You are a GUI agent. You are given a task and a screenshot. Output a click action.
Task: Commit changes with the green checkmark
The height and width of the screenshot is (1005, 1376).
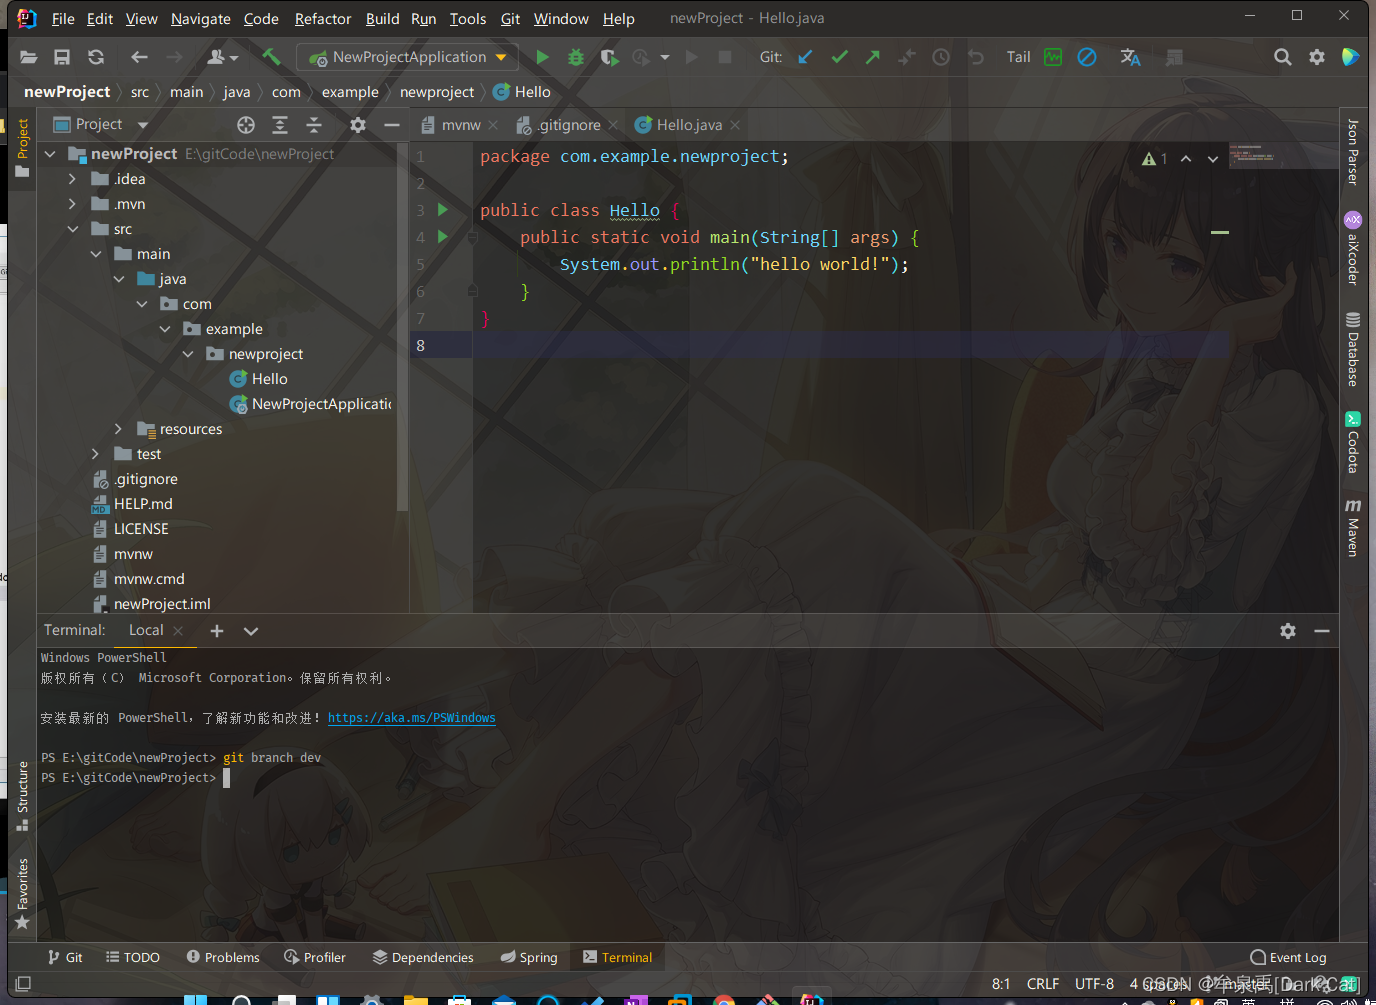coord(839,57)
